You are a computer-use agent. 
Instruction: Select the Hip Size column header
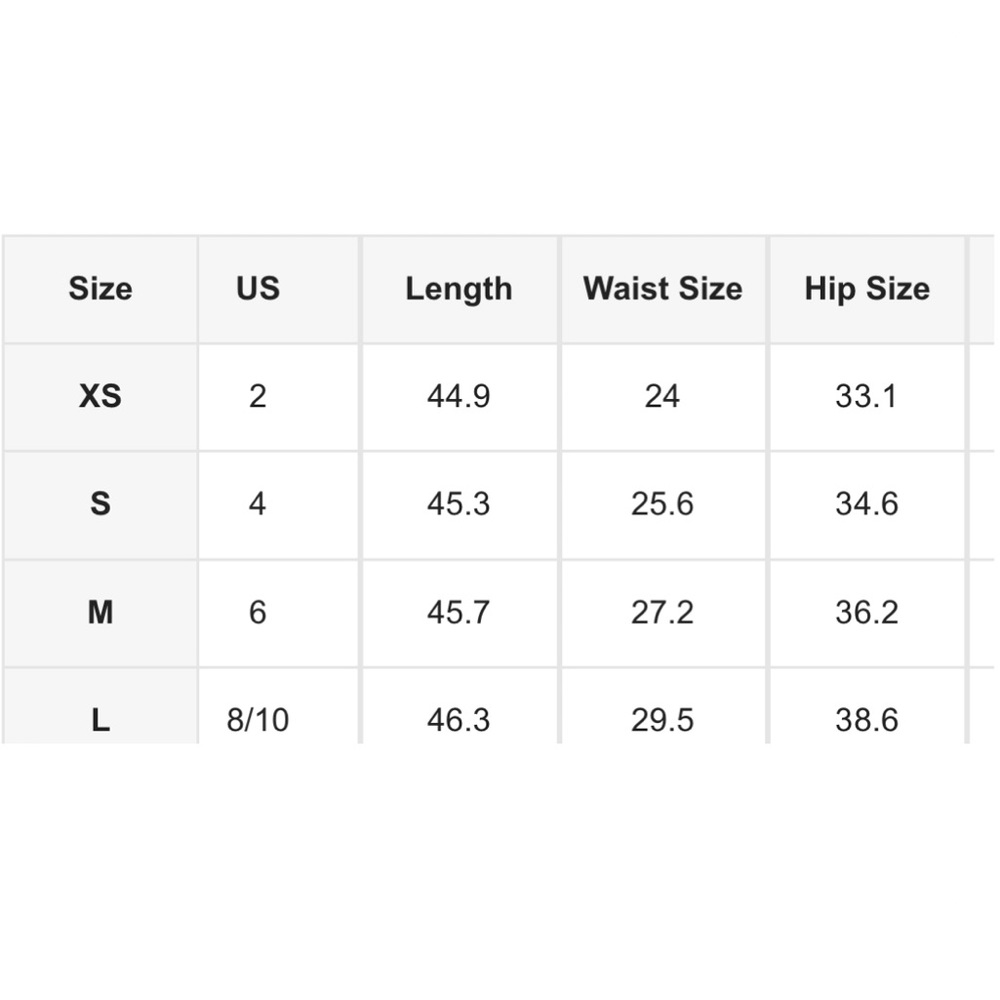tap(867, 289)
